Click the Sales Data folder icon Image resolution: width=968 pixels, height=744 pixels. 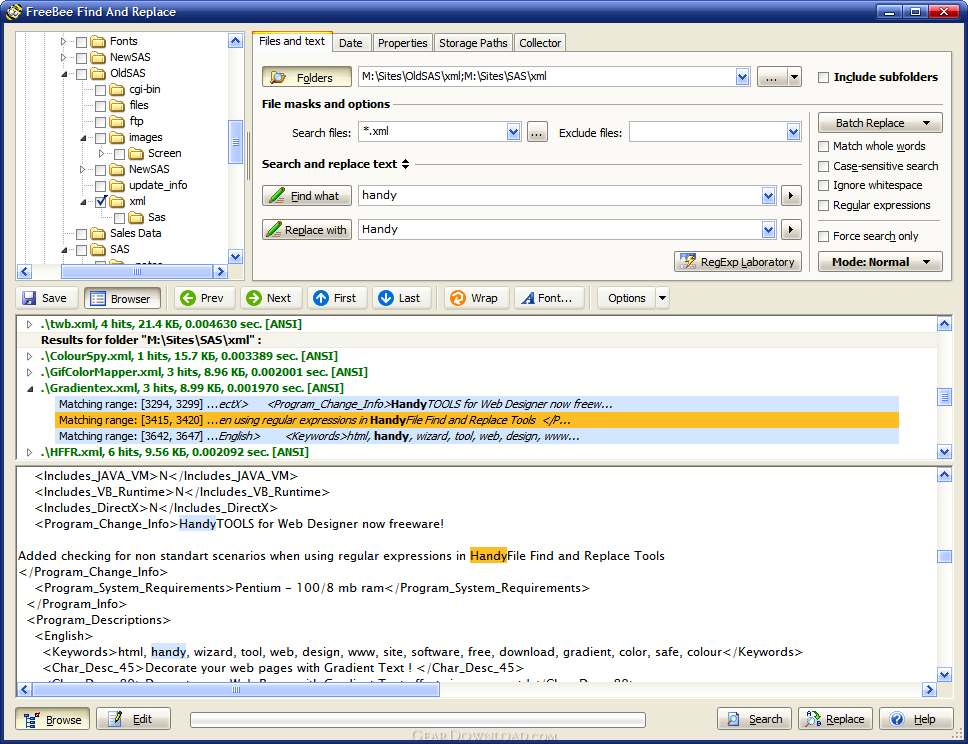98,233
